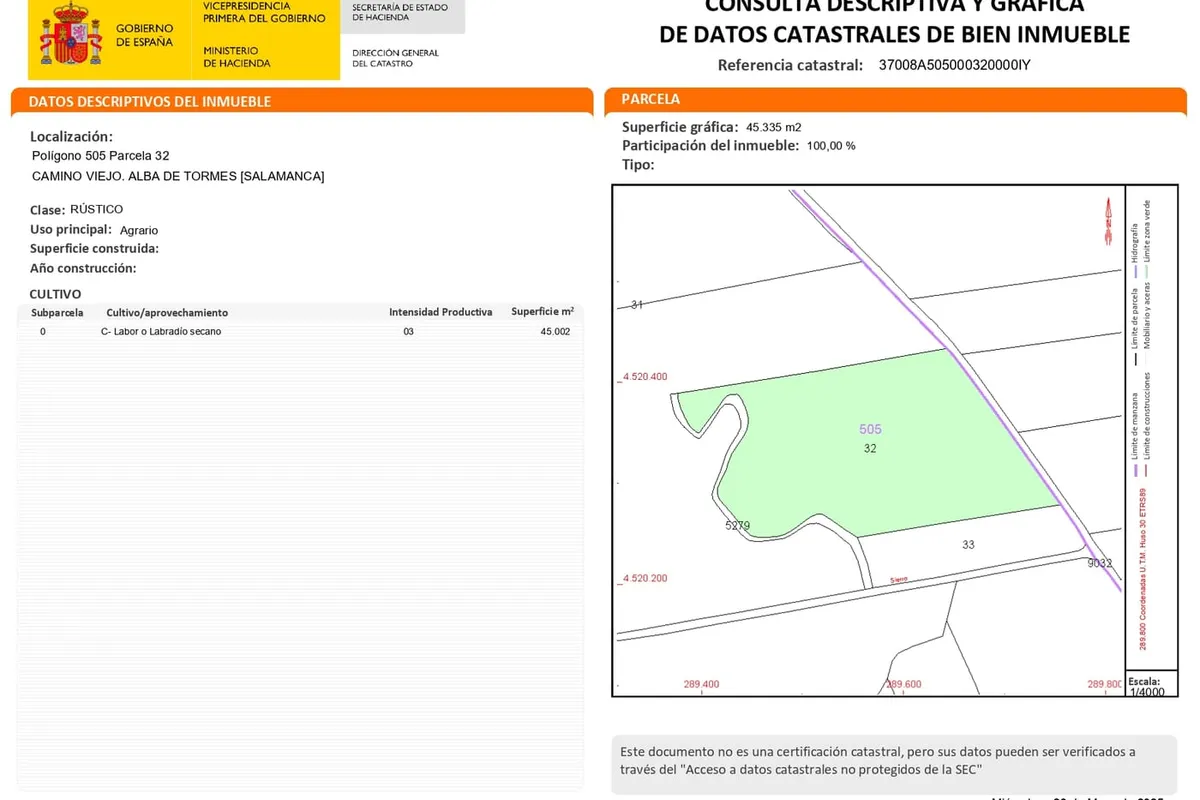Click title "DE DATOS CATASTRALES DE BIEN INMUEBLE"
Viewport: 1200px width, 800px height.
pos(894,34)
